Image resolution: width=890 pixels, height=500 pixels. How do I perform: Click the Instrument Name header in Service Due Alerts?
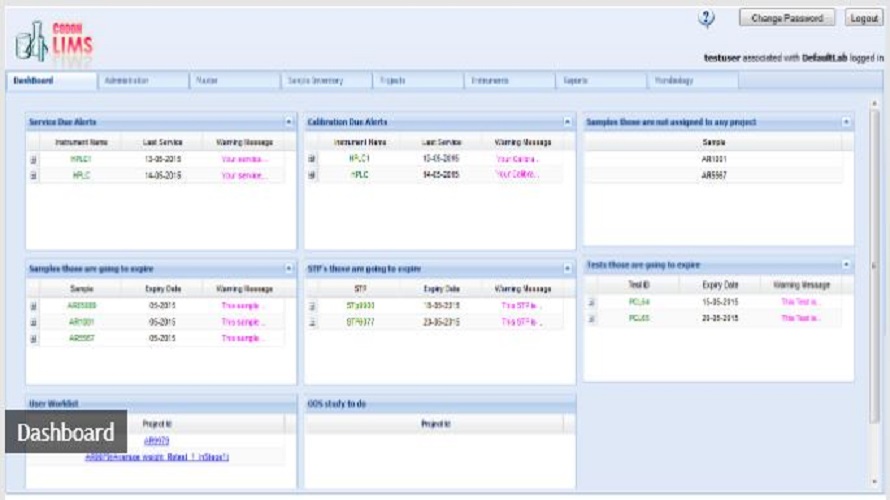[x=81, y=142]
